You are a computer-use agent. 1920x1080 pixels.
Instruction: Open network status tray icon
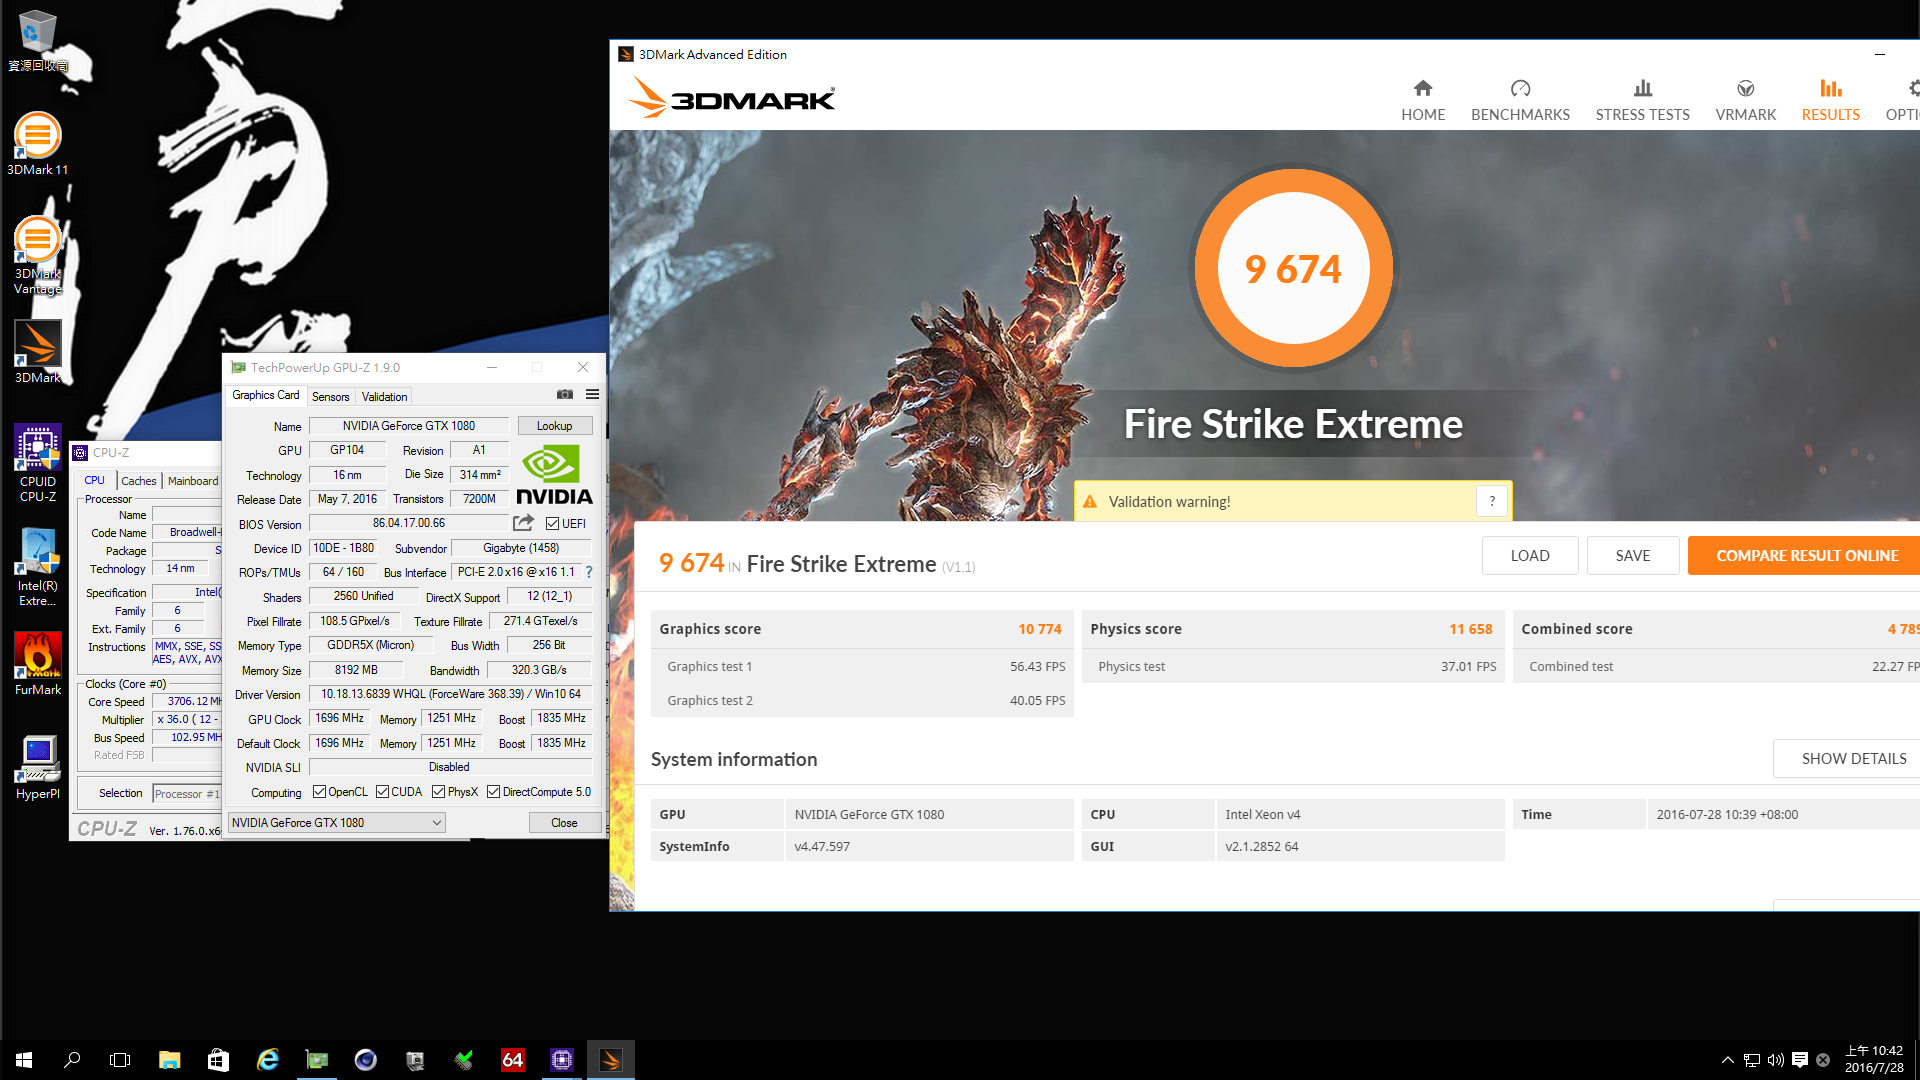click(1751, 1060)
